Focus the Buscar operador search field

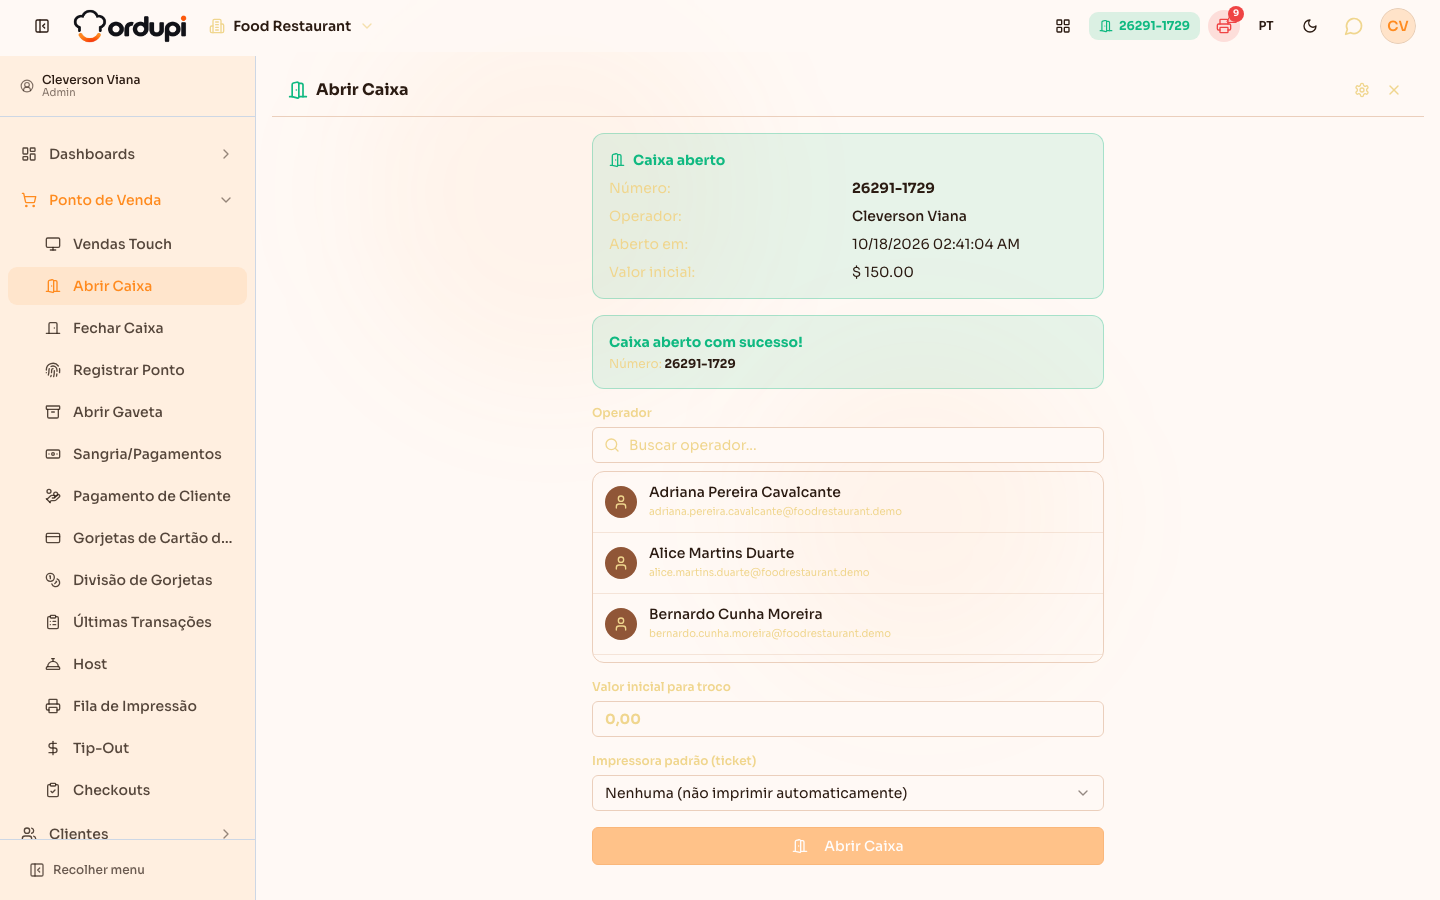pos(848,445)
